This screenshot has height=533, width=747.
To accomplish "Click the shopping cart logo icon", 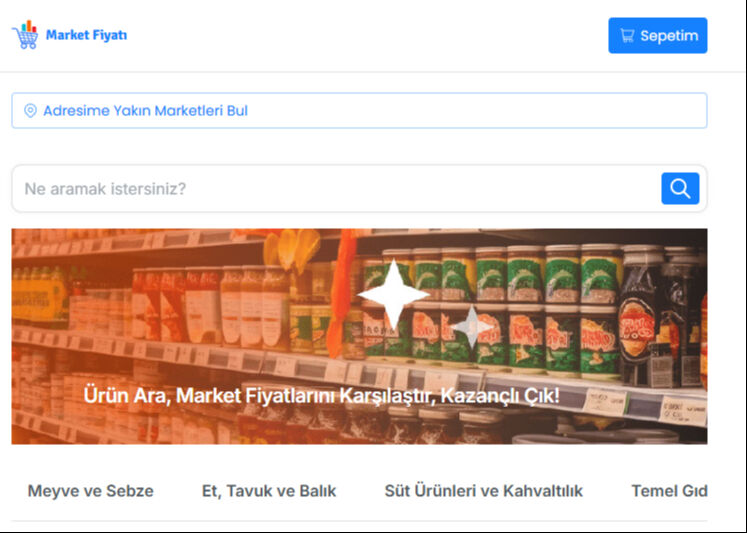I will click(x=25, y=34).
